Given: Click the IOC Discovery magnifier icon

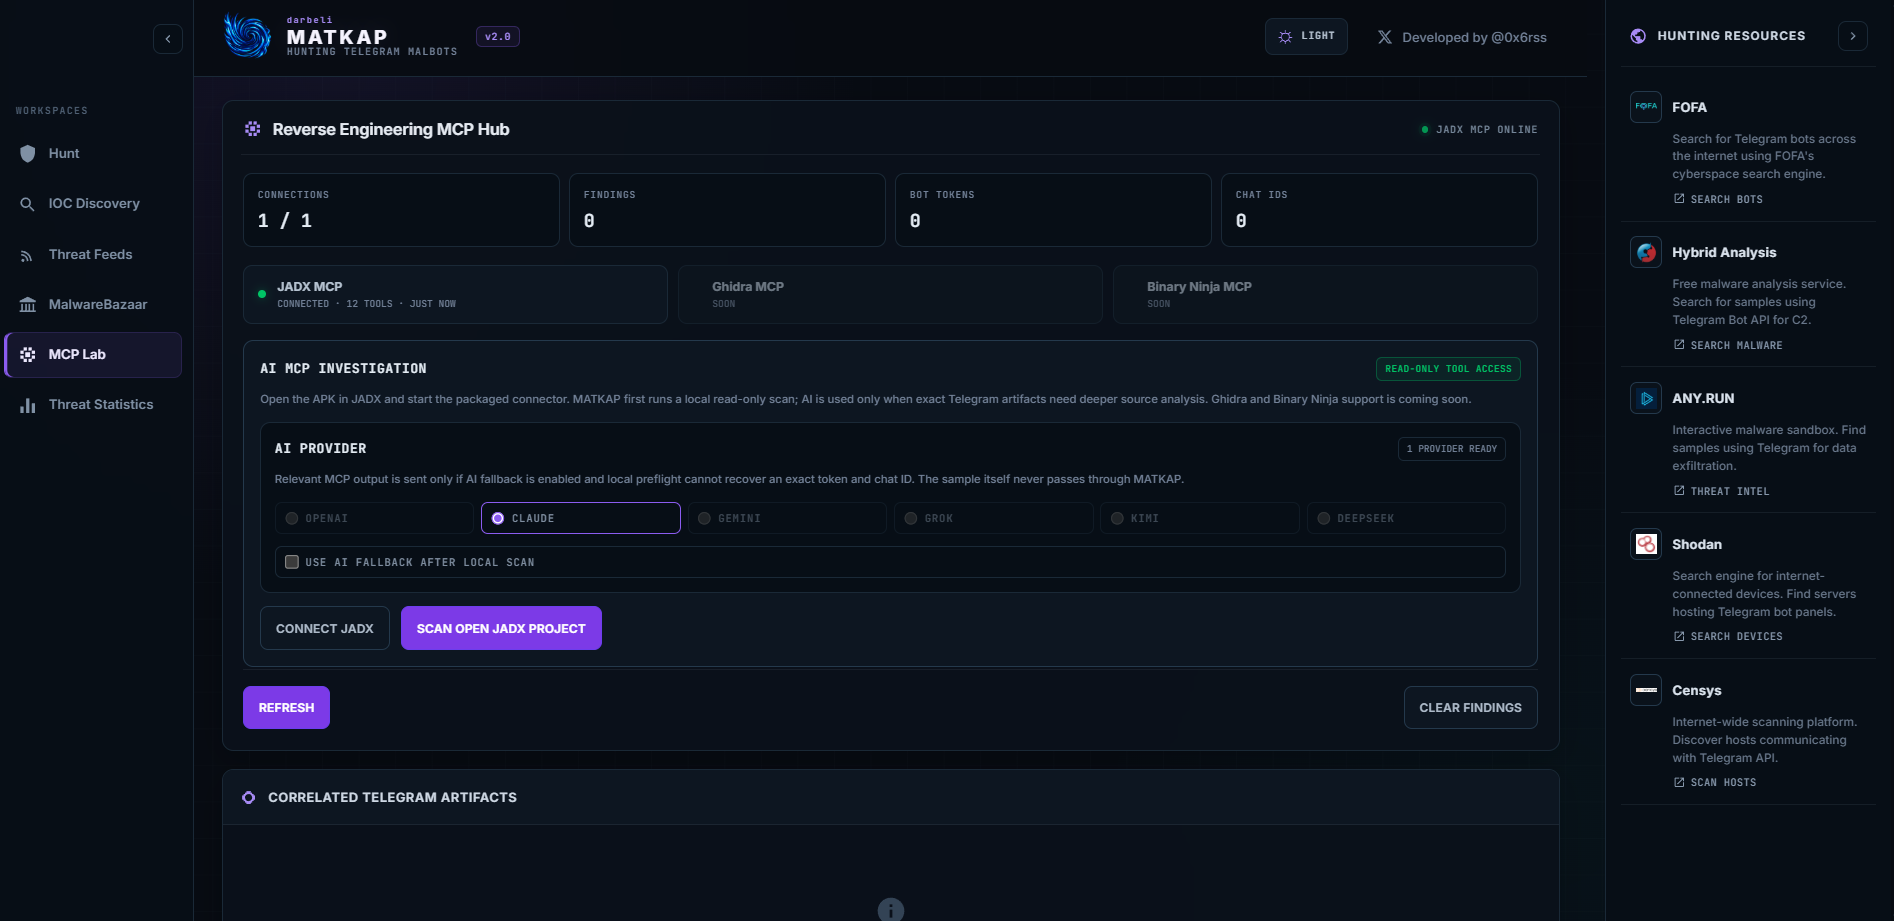Looking at the screenshot, I should [x=28, y=204].
